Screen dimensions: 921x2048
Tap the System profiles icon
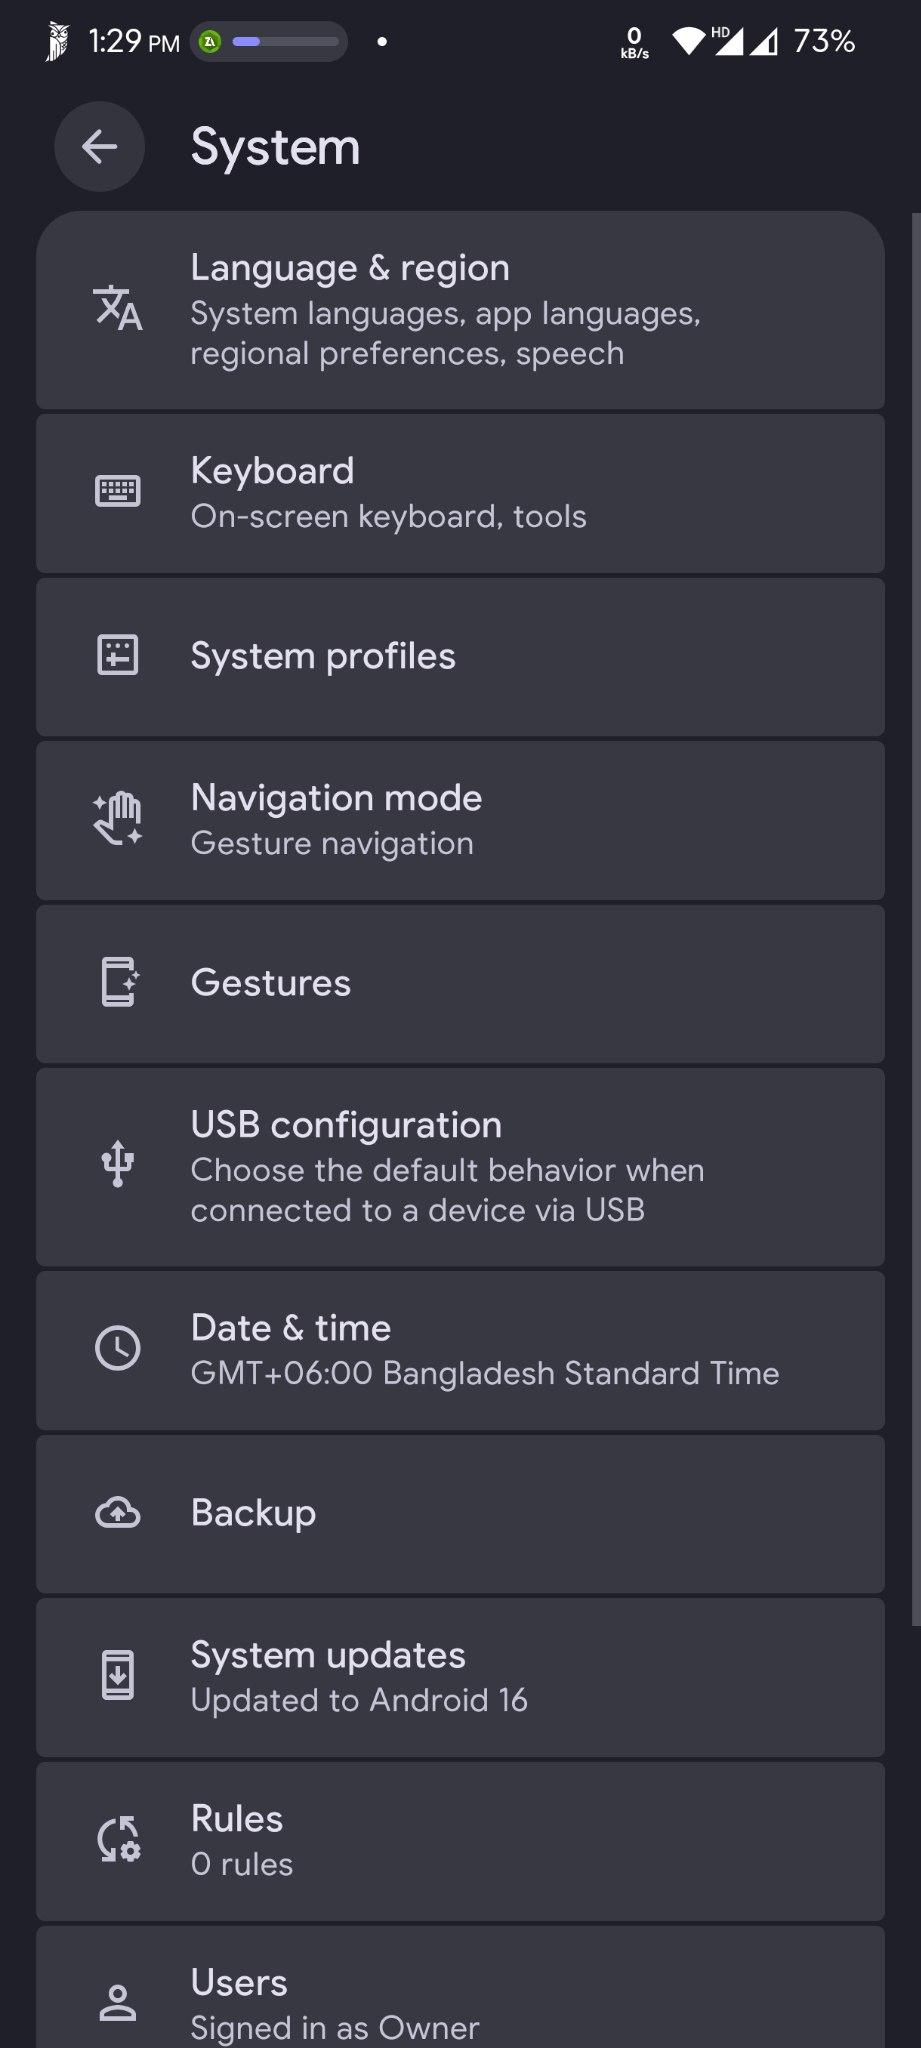click(118, 656)
